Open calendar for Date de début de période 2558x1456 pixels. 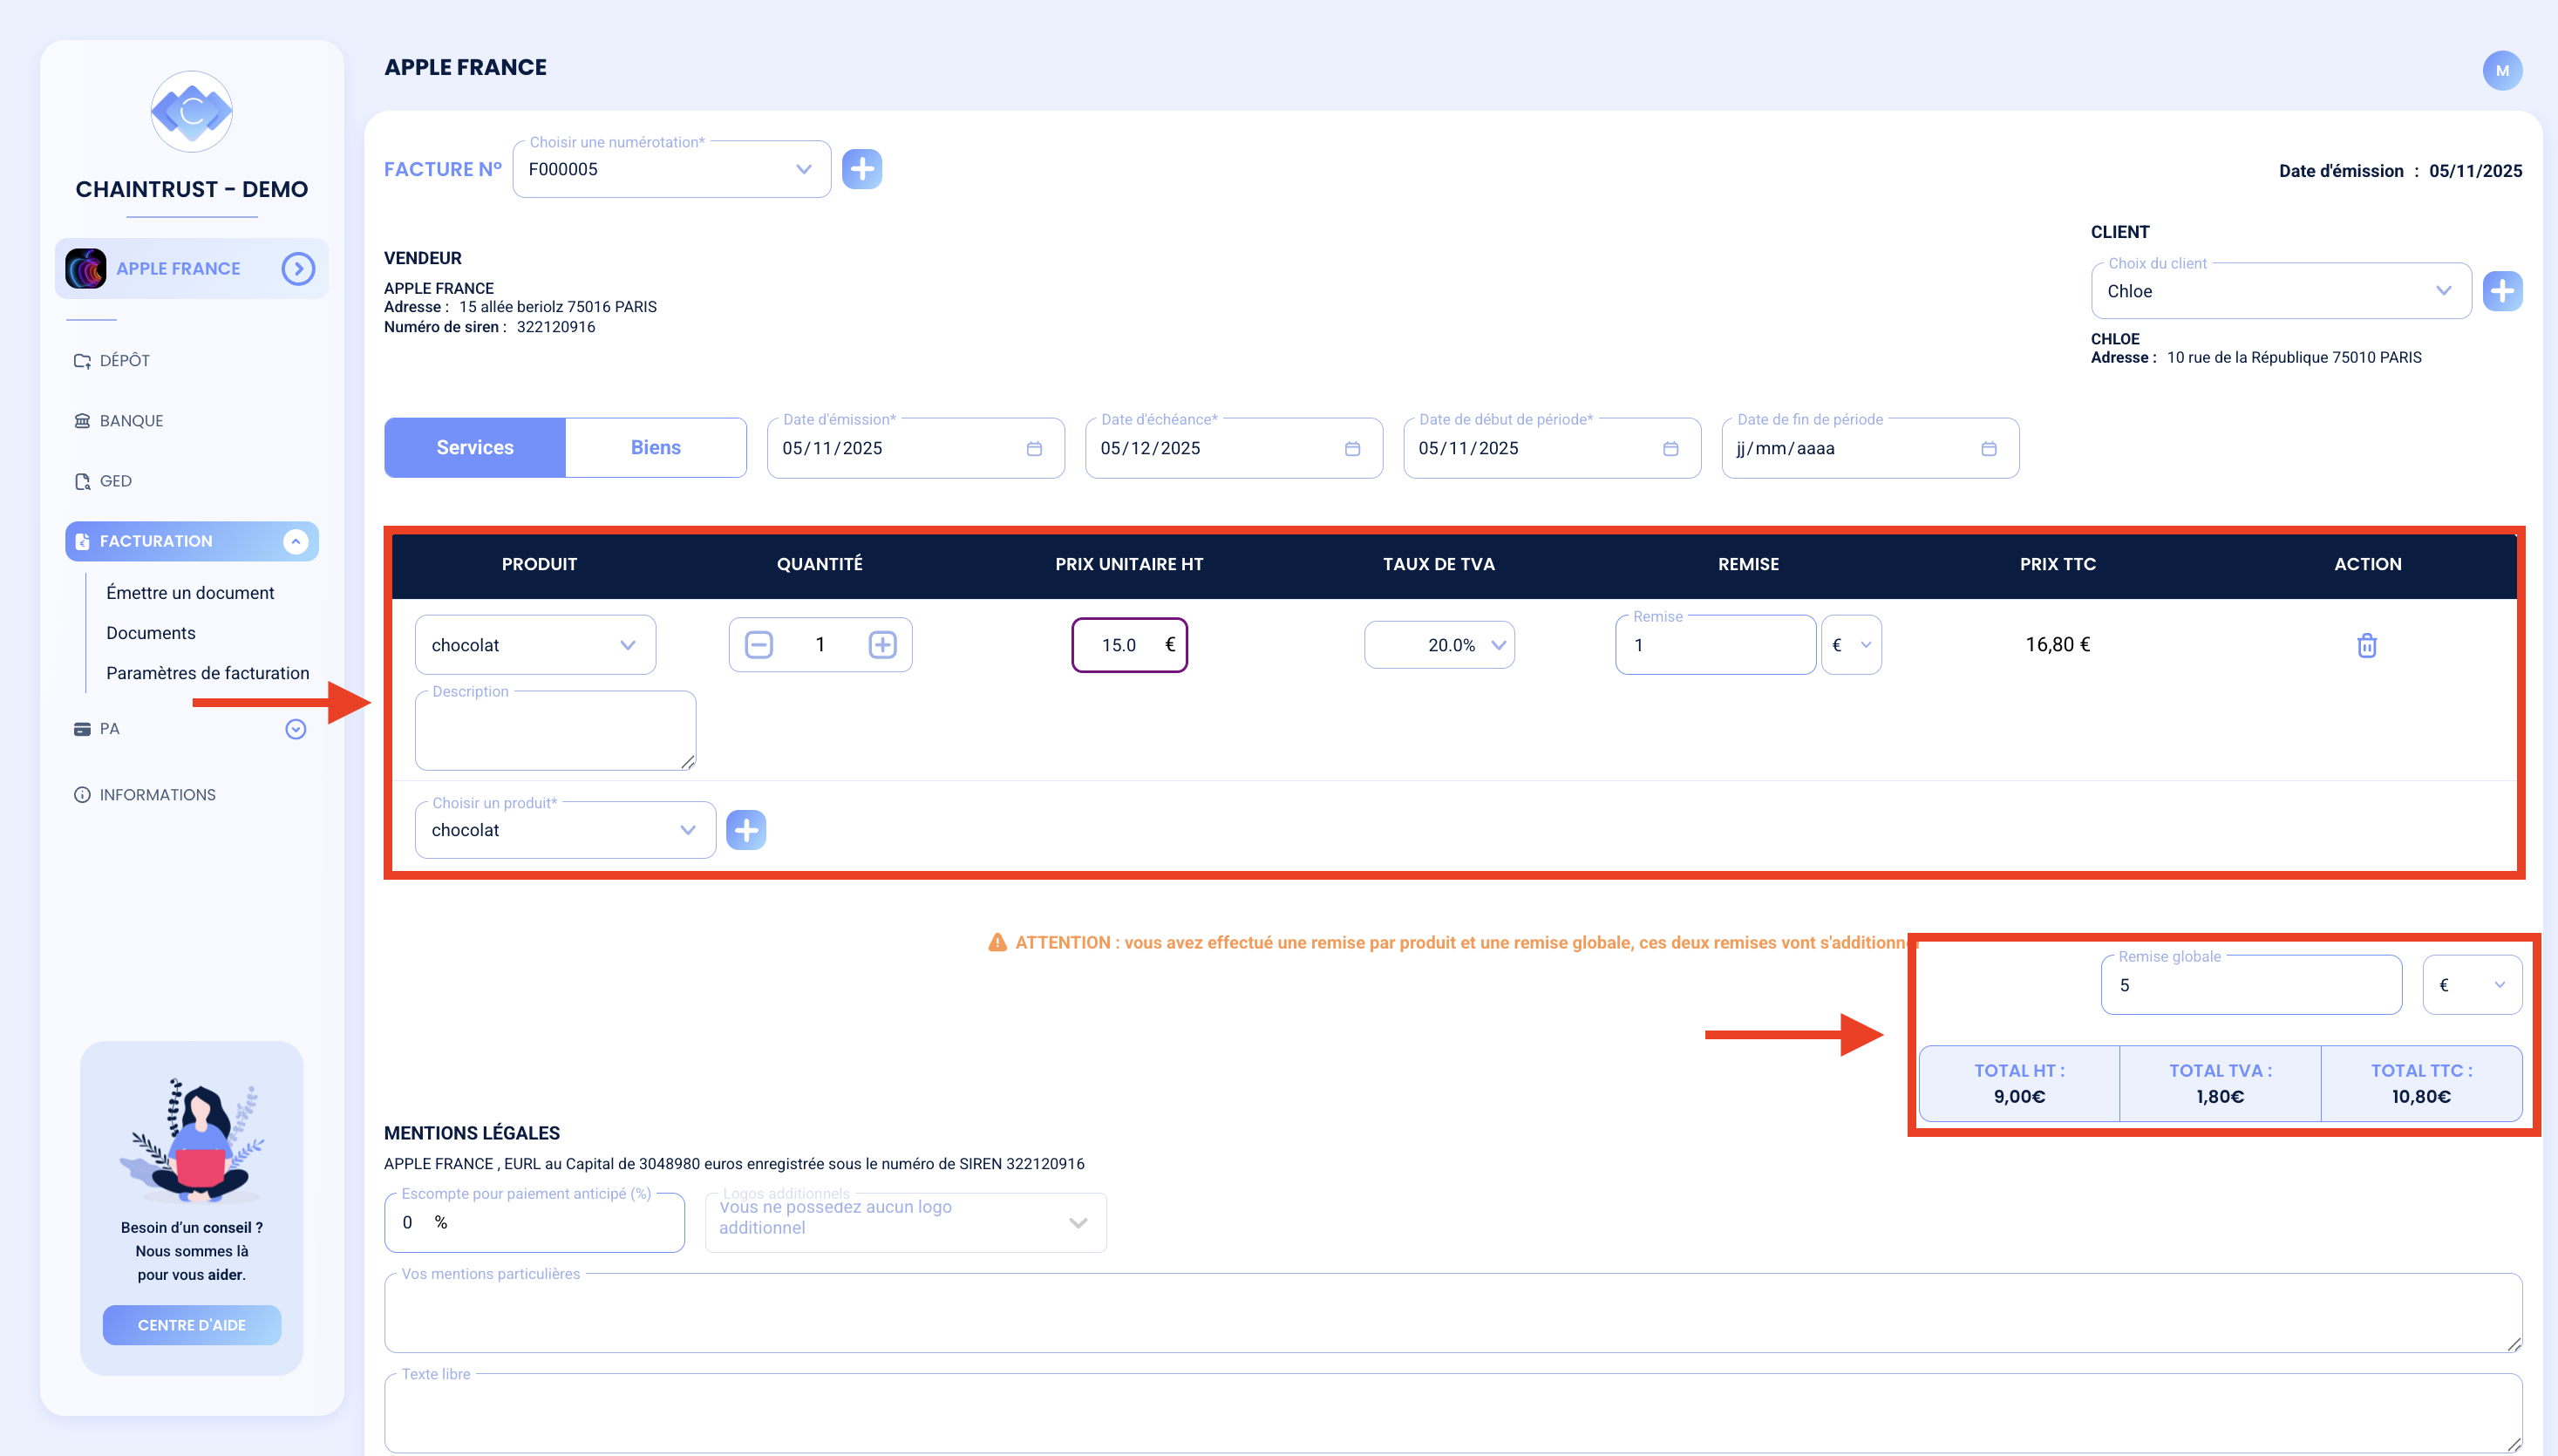coord(1670,449)
